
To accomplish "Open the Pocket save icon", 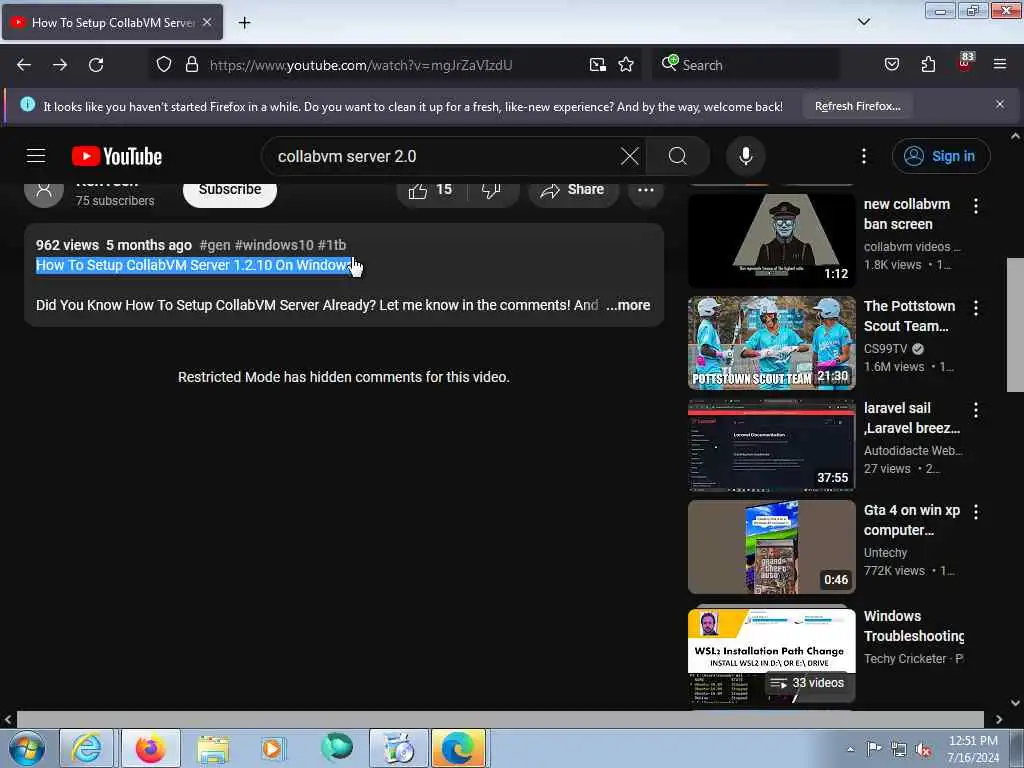I will (x=891, y=65).
